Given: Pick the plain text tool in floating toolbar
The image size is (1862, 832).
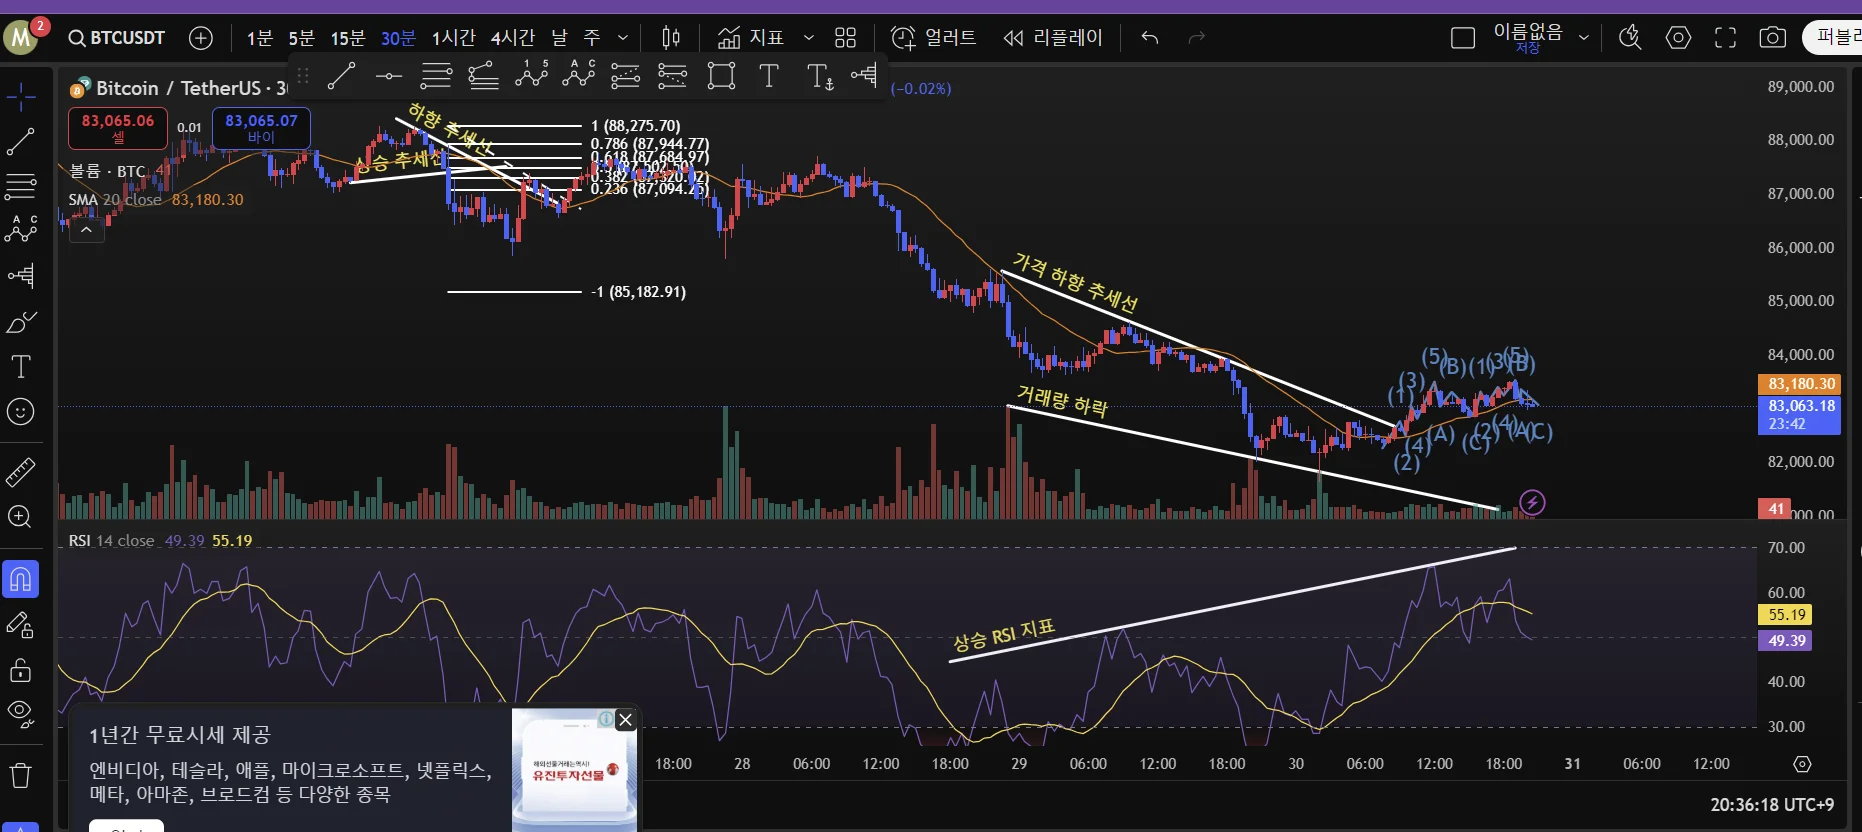Looking at the screenshot, I should pos(769,76).
